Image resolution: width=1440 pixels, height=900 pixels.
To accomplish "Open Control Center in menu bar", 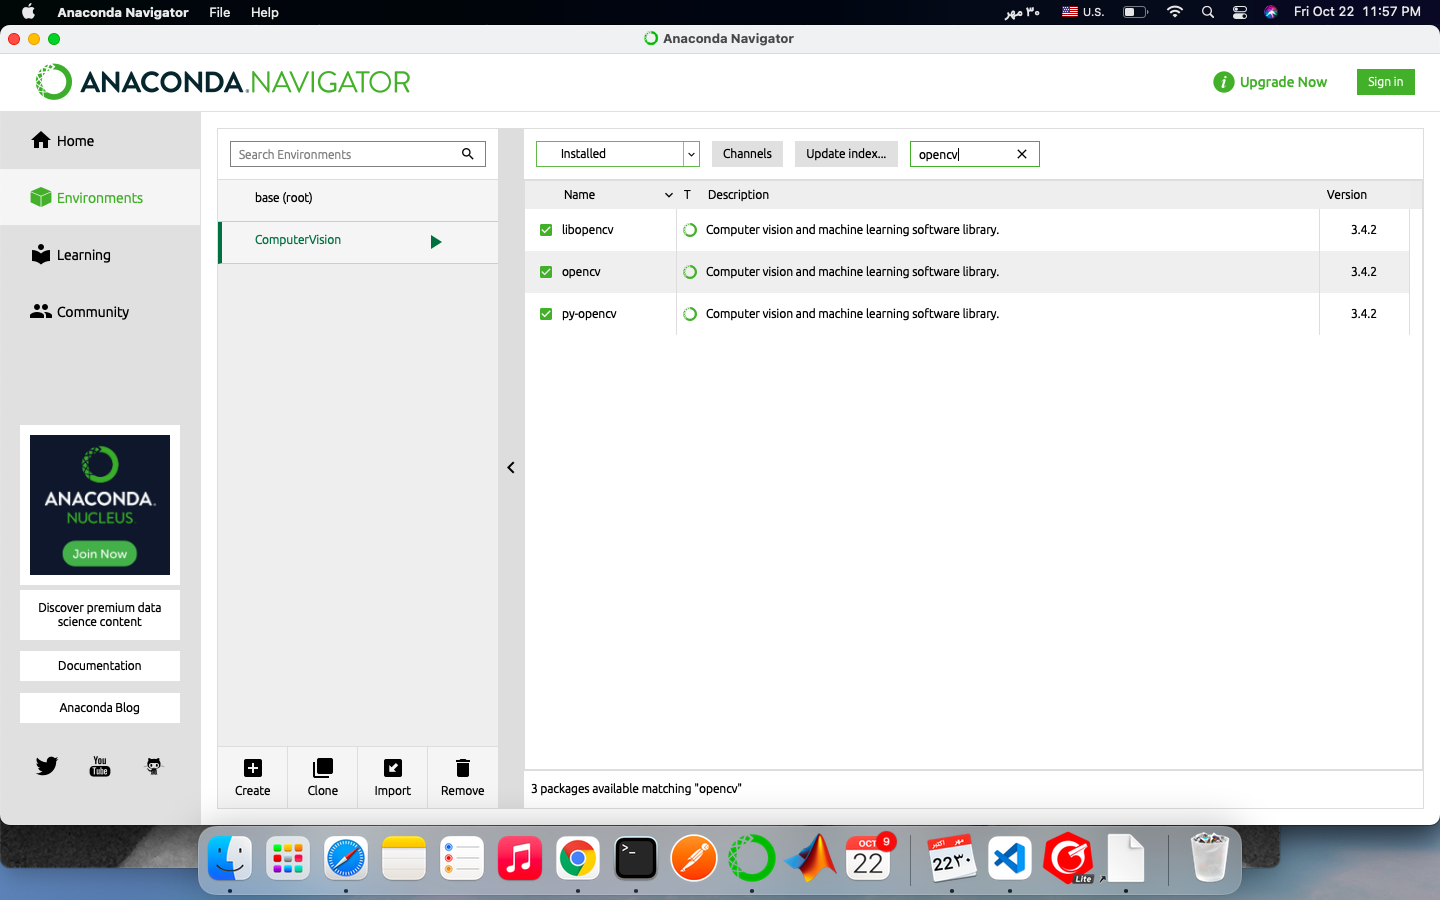I will (x=1240, y=12).
